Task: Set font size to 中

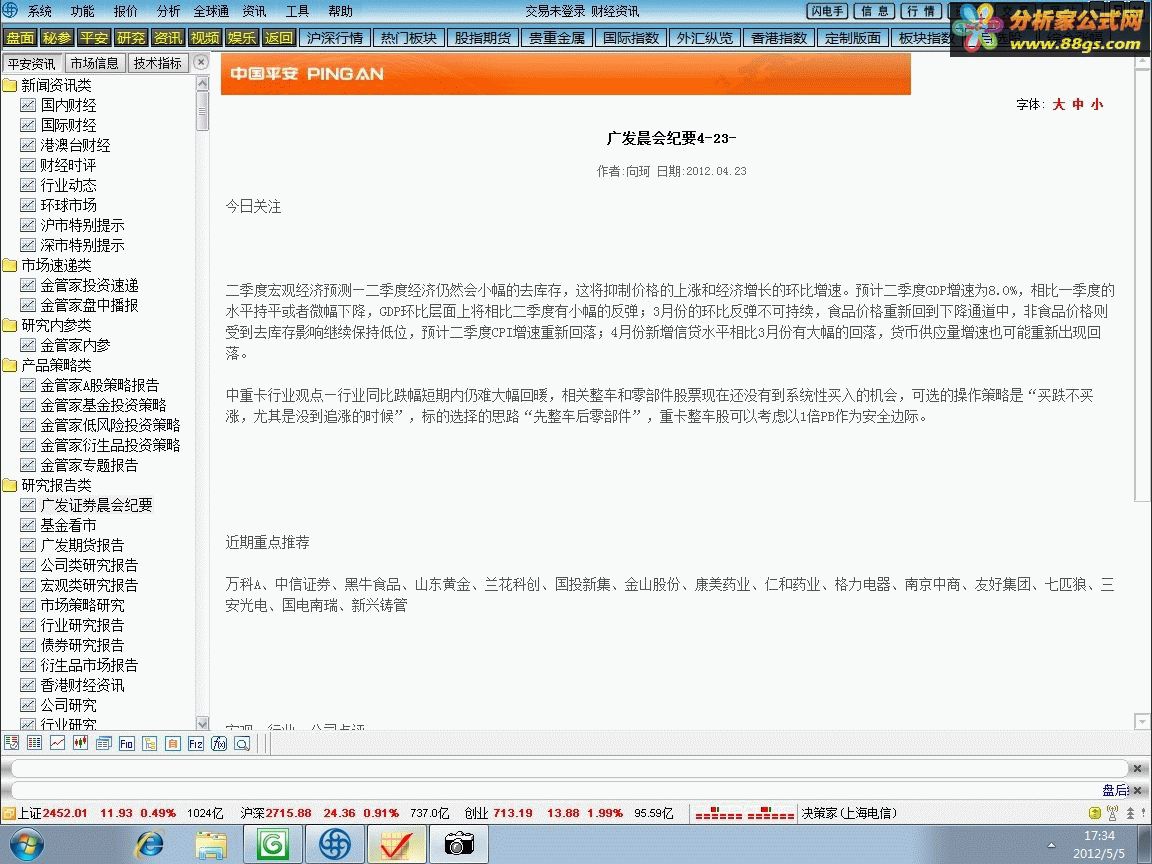Action: pos(1078,104)
